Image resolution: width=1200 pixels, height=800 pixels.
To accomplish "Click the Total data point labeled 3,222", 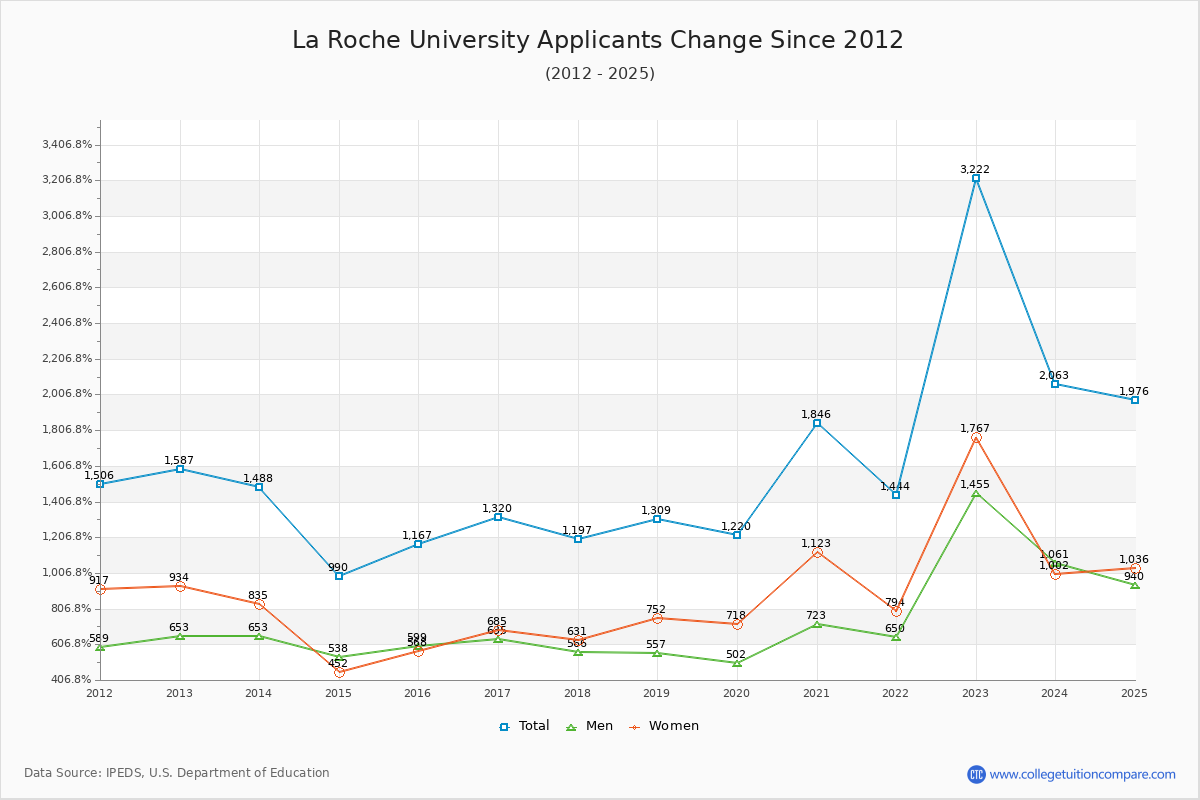I will [976, 178].
